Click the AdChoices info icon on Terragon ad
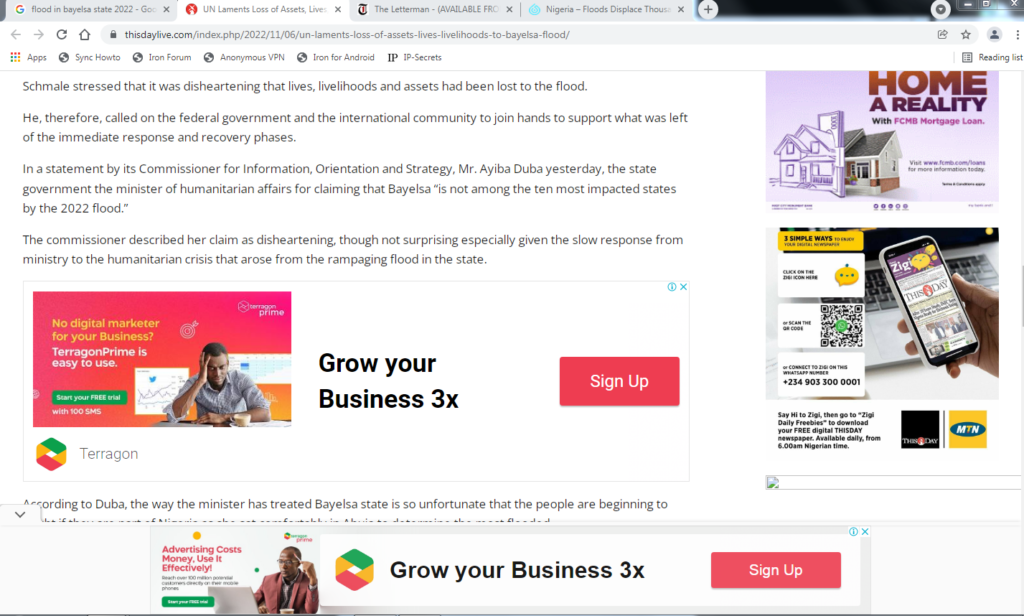 tap(671, 287)
